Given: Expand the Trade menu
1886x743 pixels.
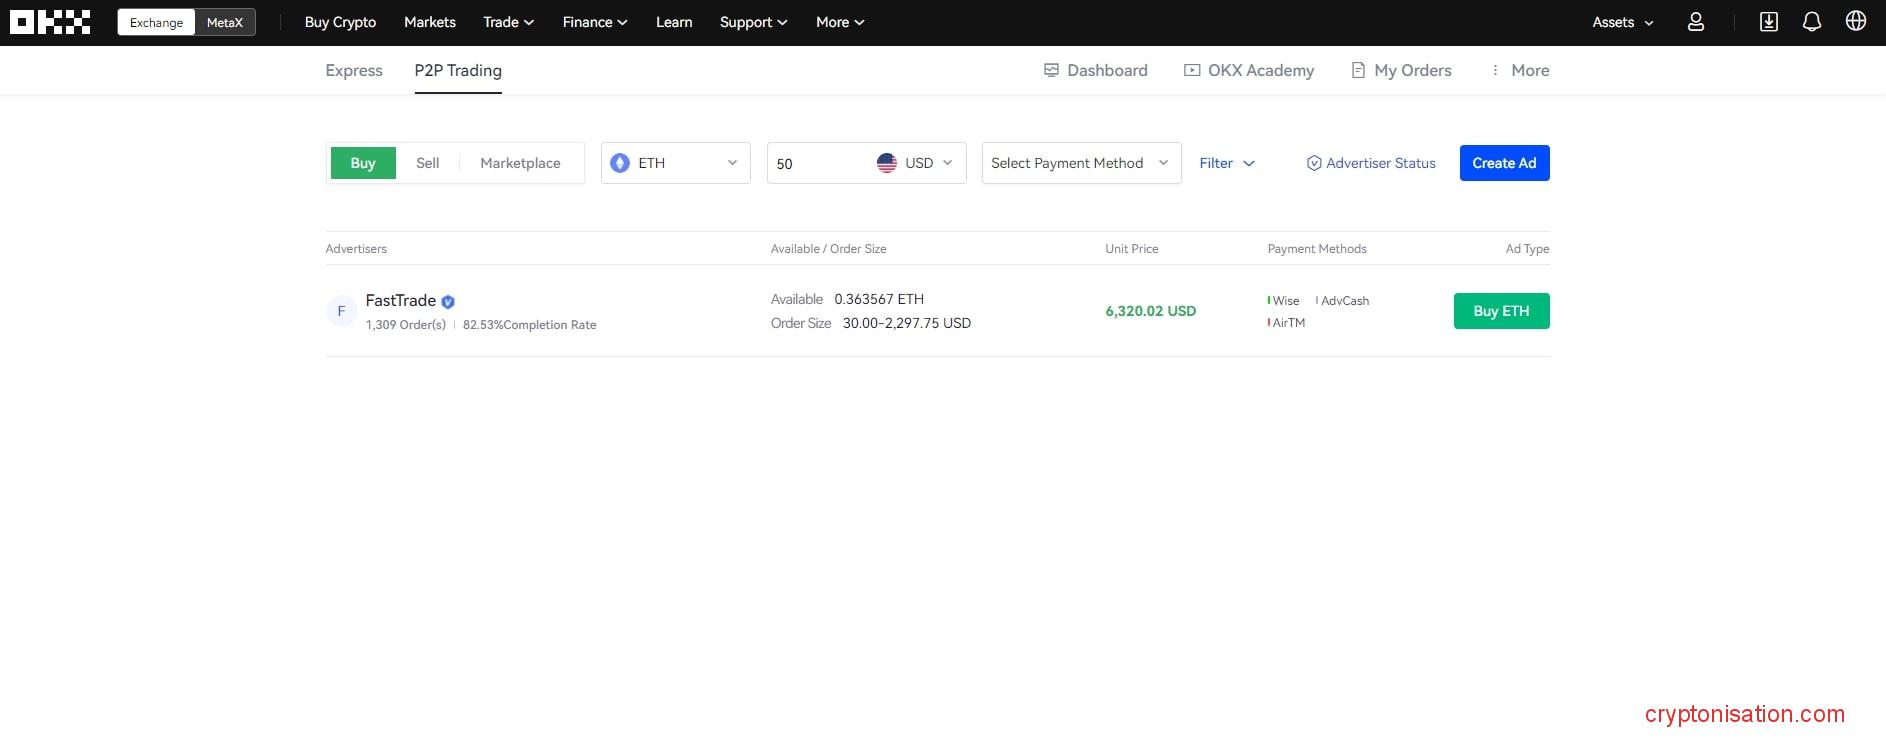Looking at the screenshot, I should pyautogui.click(x=508, y=22).
